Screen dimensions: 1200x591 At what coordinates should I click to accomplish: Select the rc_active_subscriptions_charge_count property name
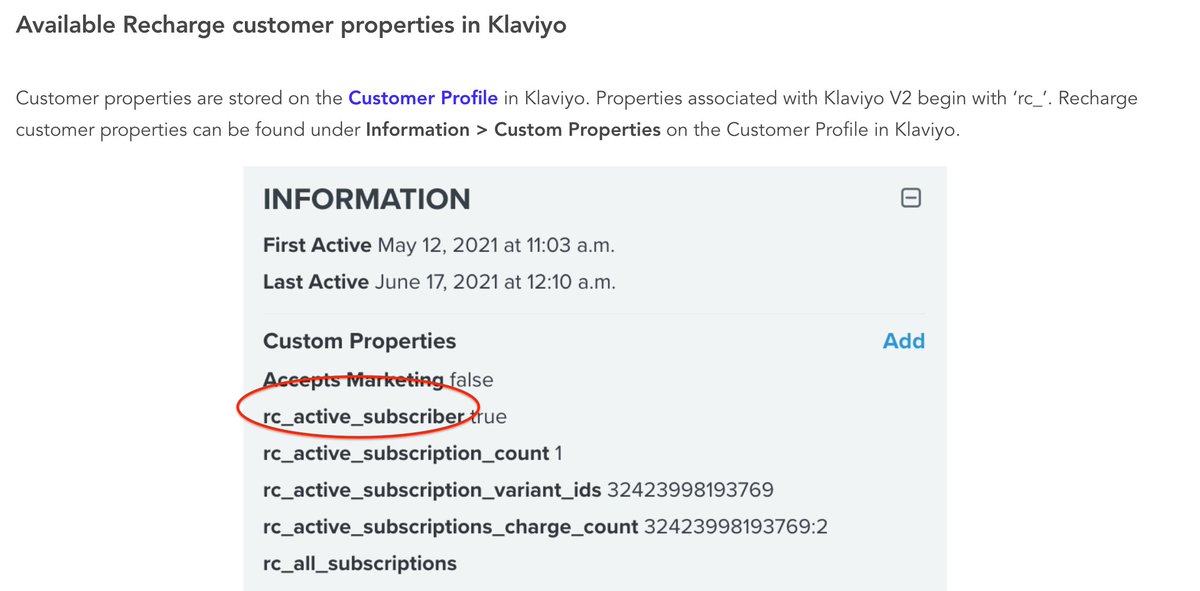coord(450,527)
